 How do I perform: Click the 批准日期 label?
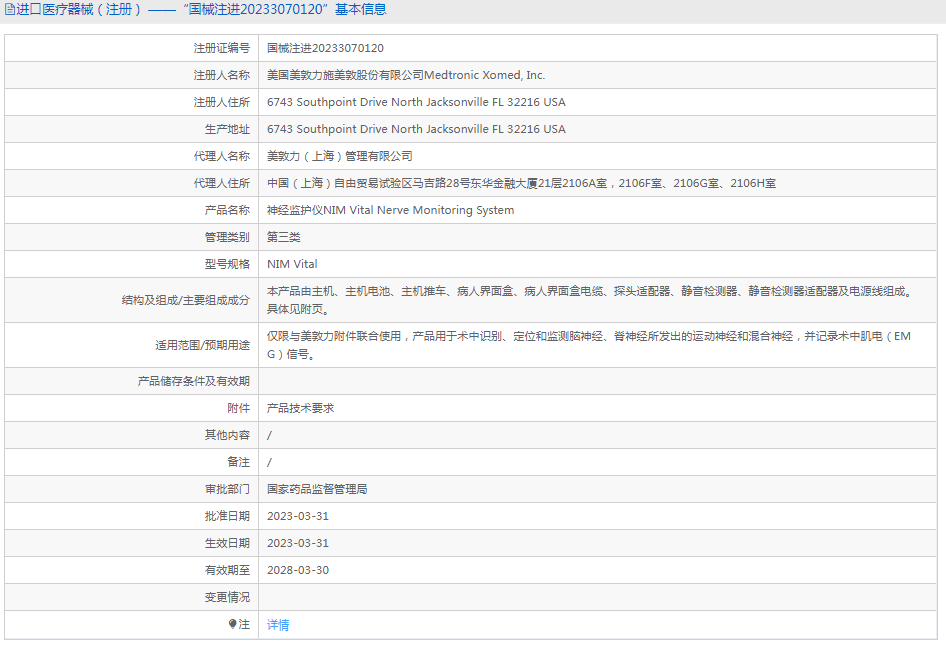[x=227, y=516]
